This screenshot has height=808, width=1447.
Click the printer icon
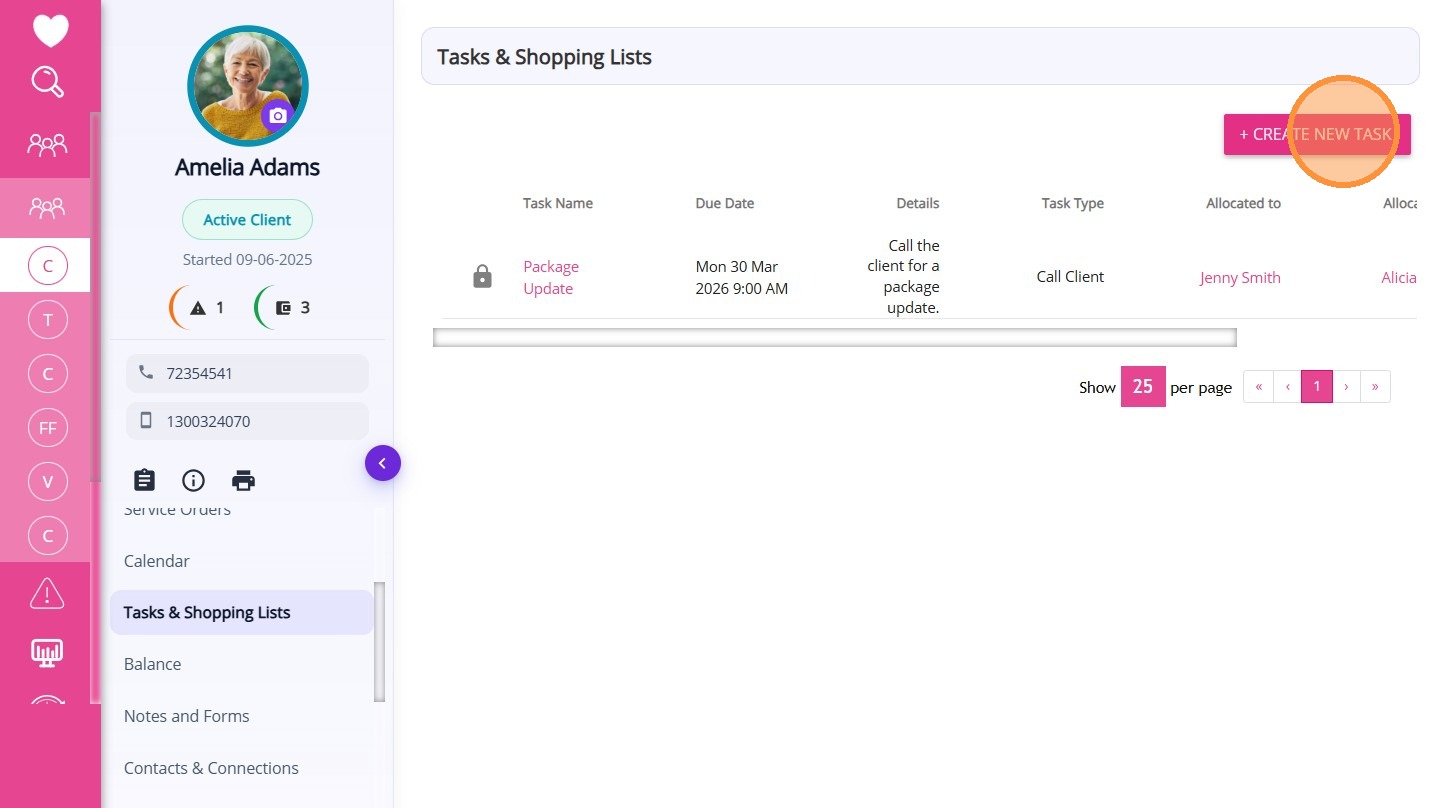coord(243,480)
